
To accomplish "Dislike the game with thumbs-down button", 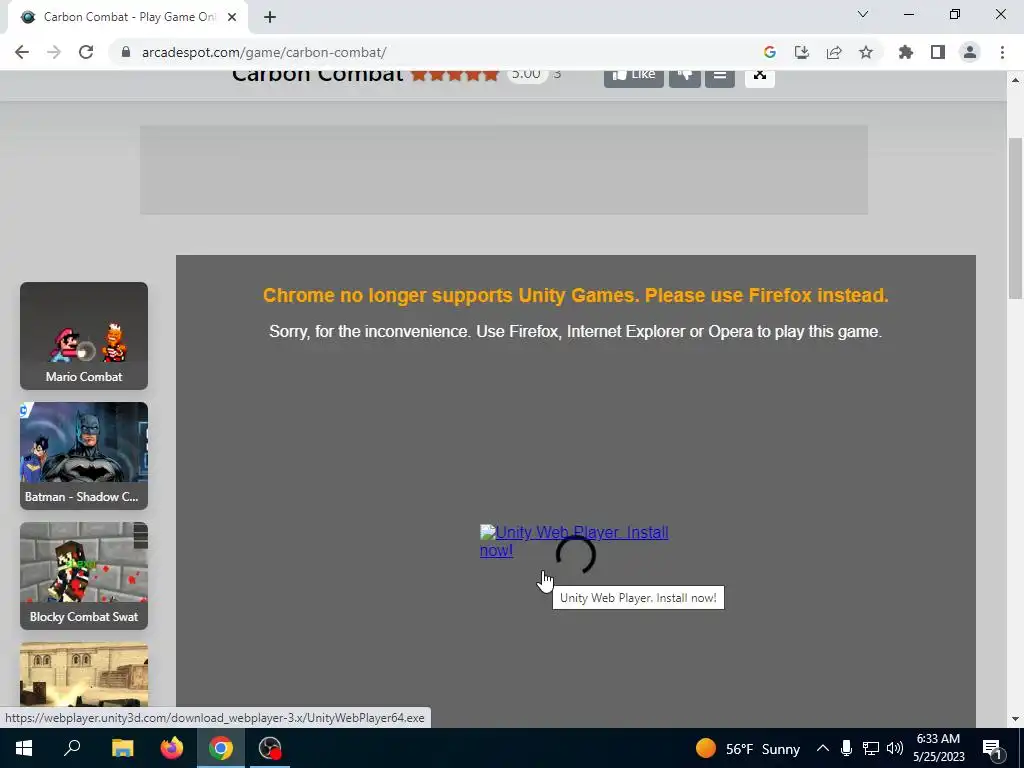I will click(684, 77).
